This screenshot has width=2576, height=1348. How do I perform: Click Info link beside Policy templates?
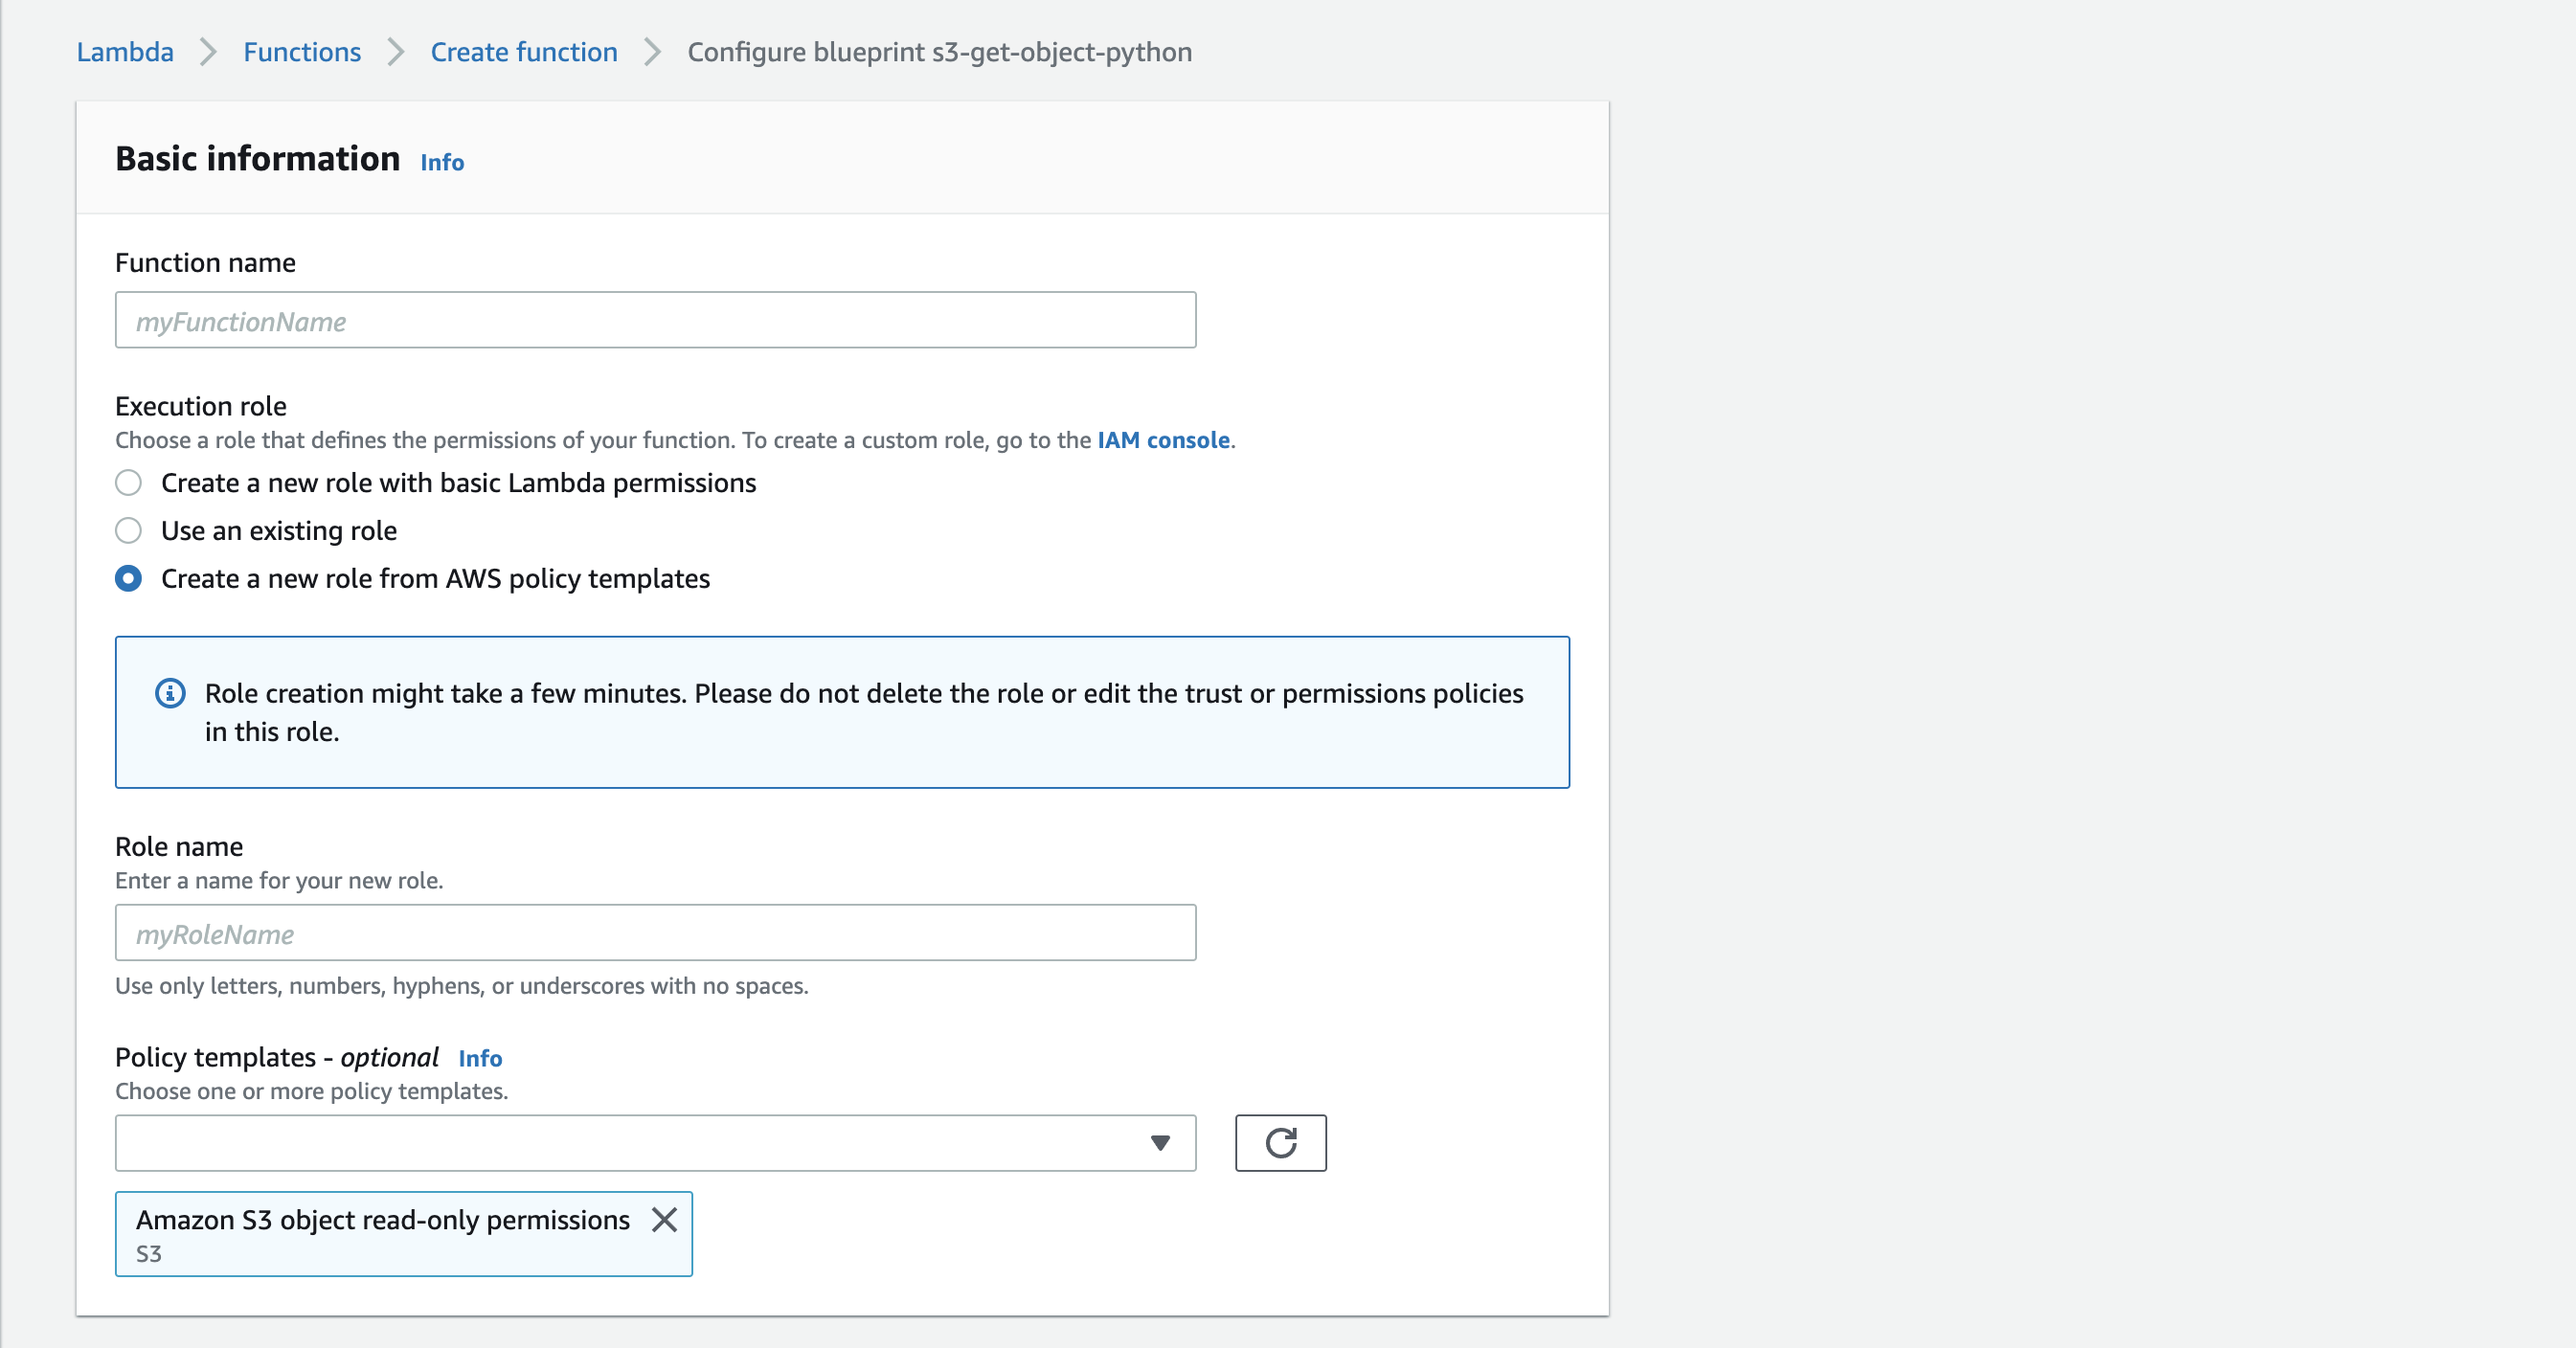tap(480, 1058)
